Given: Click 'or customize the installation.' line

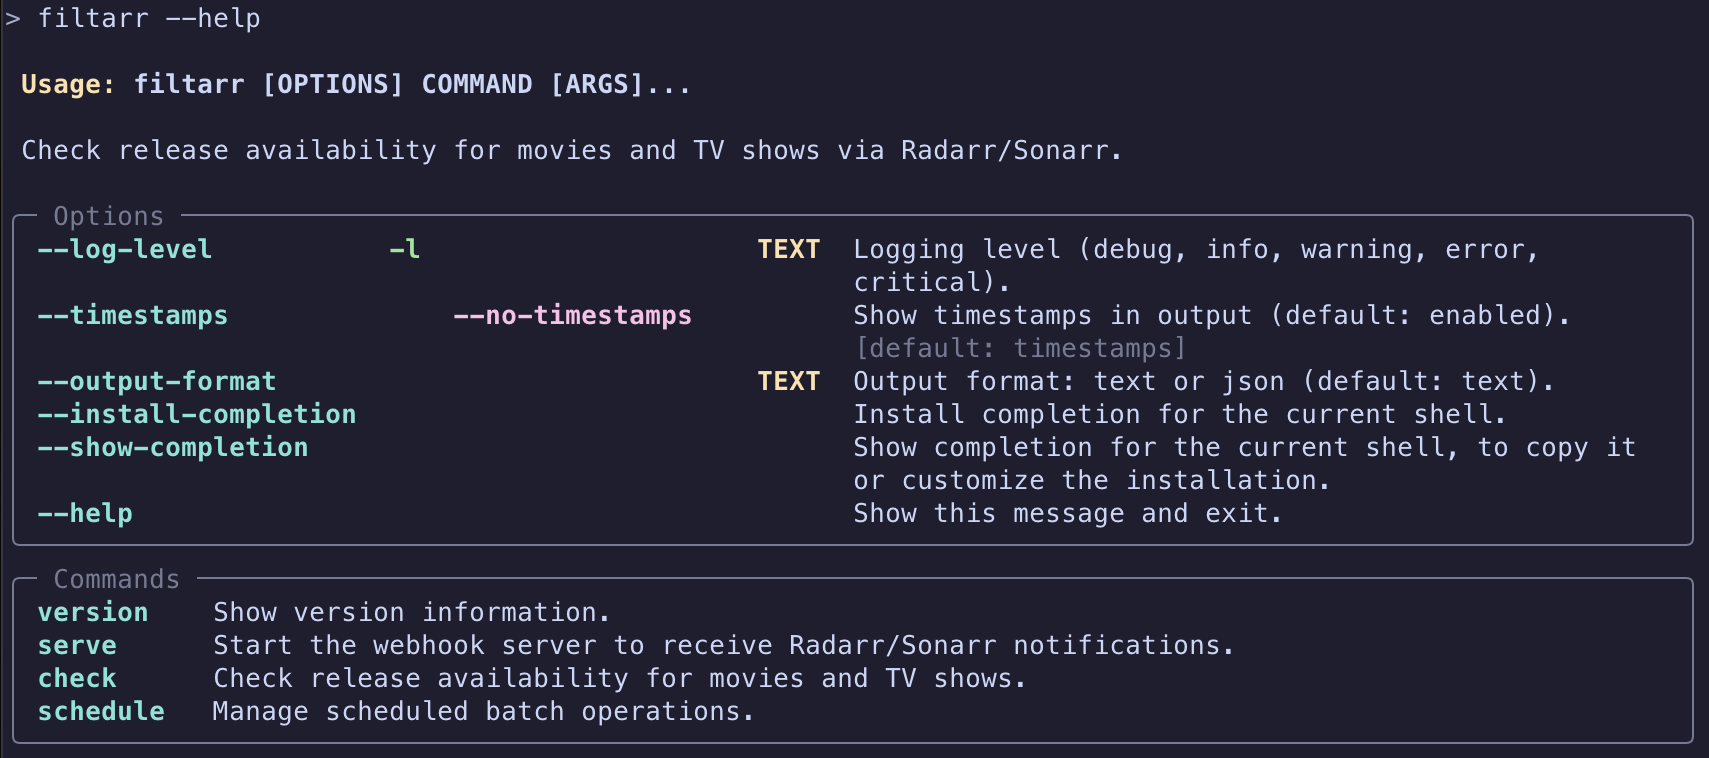Looking at the screenshot, I should tap(1092, 480).
